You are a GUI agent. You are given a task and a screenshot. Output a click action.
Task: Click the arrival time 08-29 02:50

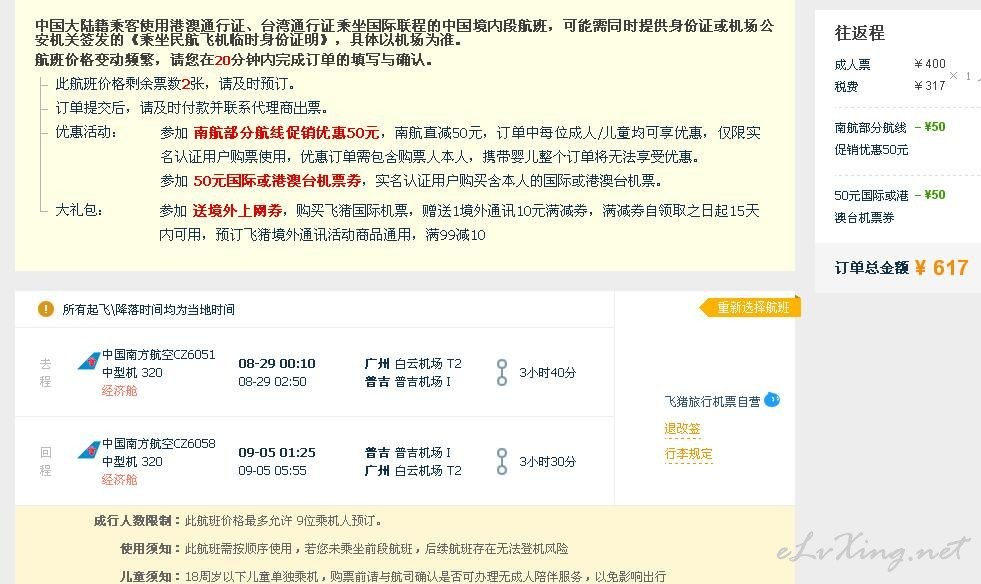[272, 382]
